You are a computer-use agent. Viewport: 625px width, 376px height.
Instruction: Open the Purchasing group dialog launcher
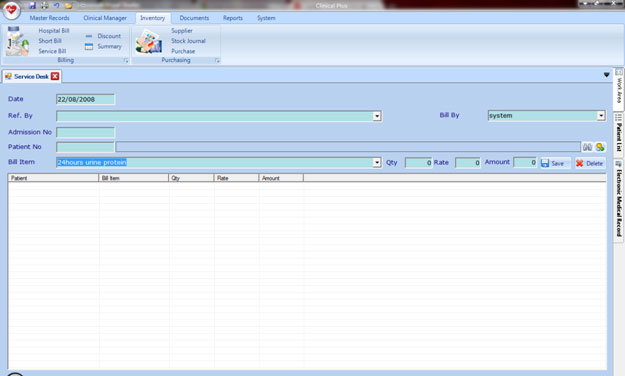coord(217,61)
